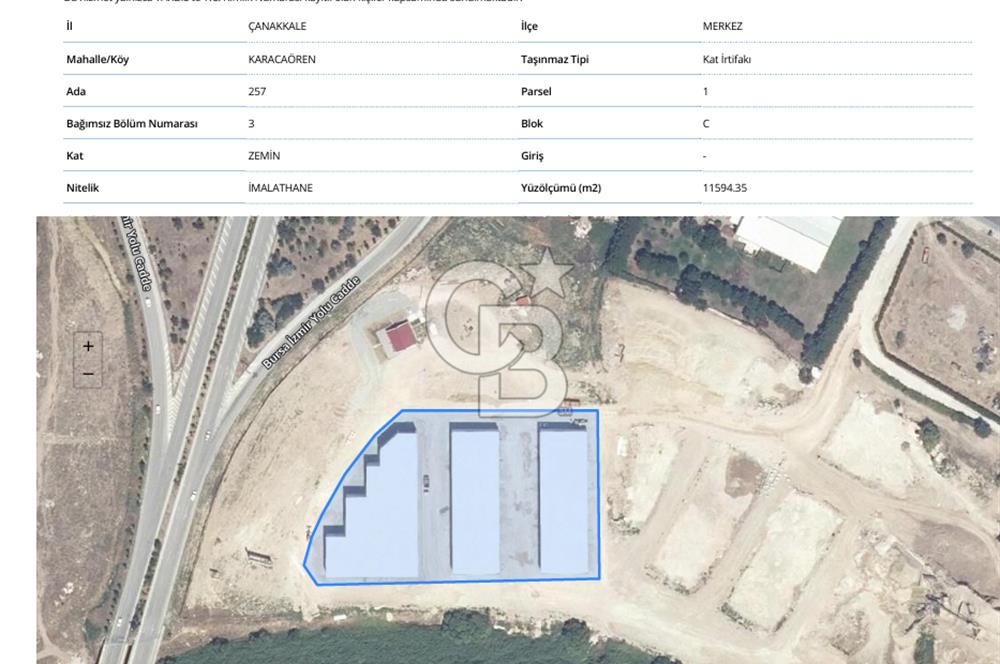Click the İlçe label
1000x664 pixels.
[x=529, y=26]
